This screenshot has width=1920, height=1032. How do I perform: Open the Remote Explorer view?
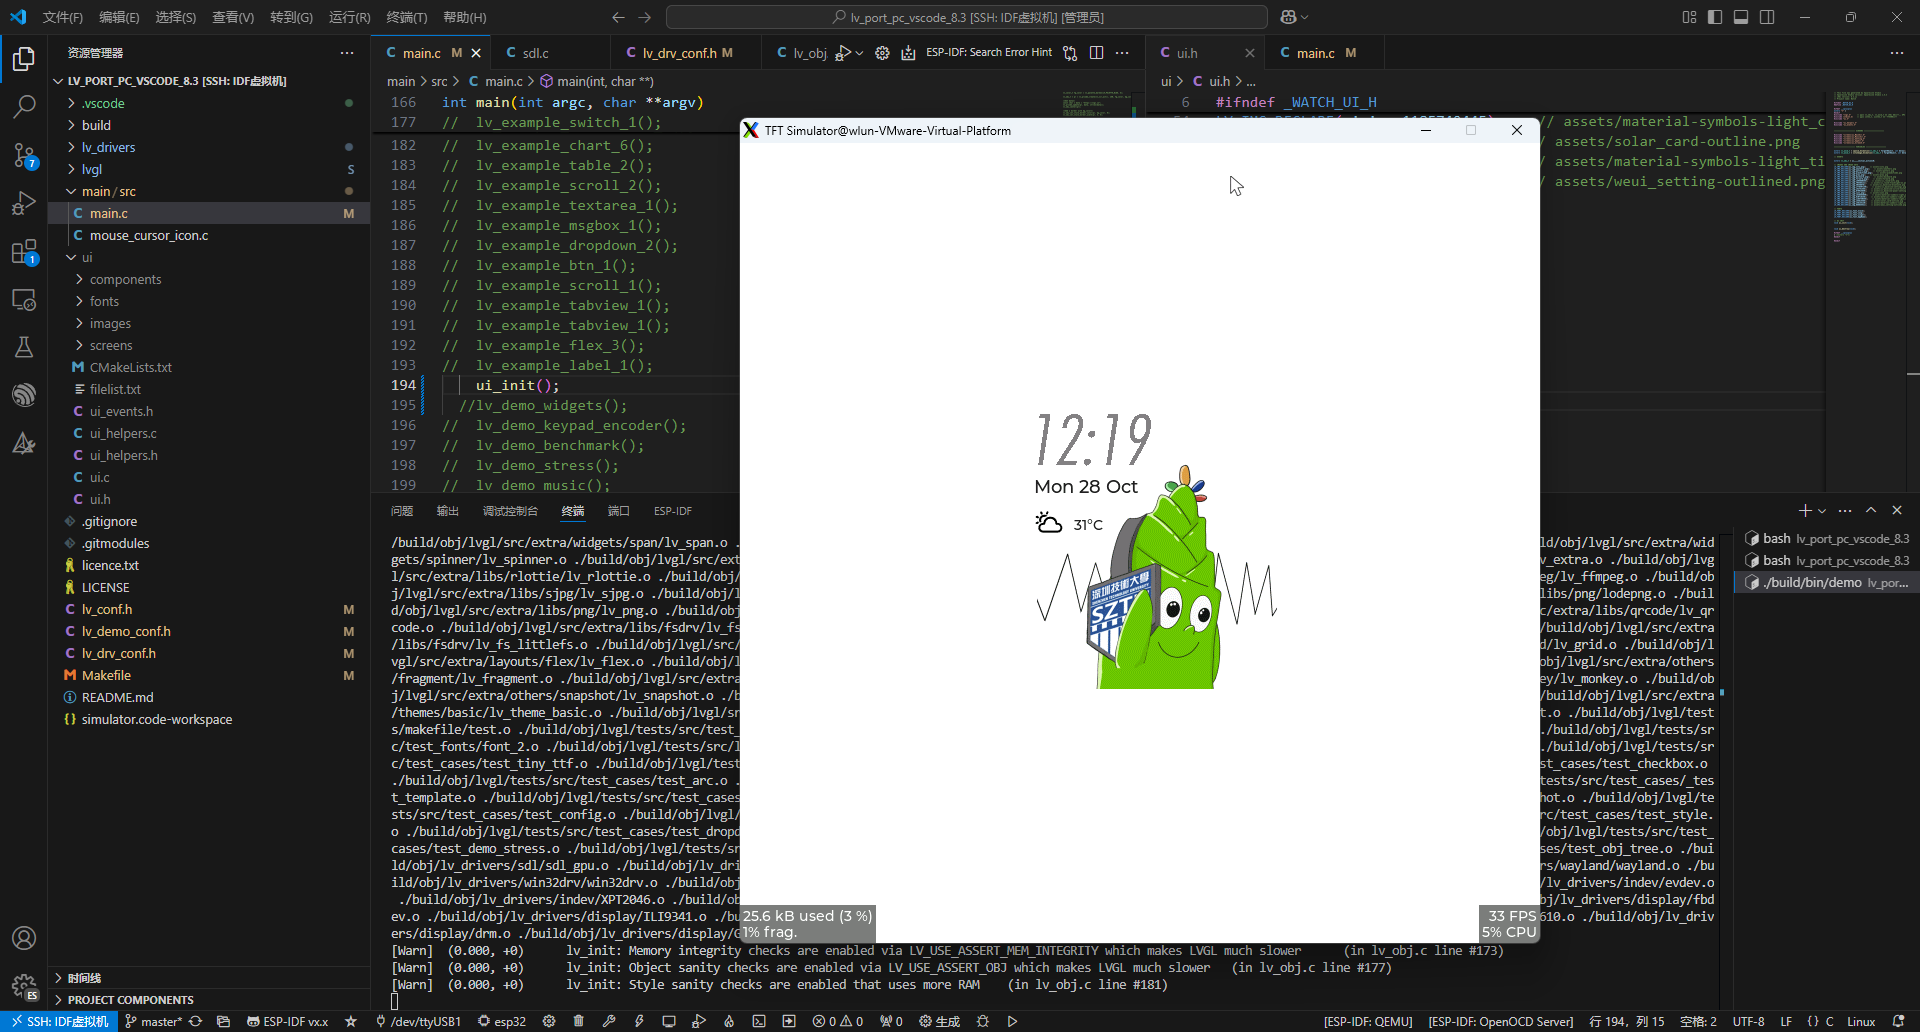pyautogui.click(x=24, y=299)
